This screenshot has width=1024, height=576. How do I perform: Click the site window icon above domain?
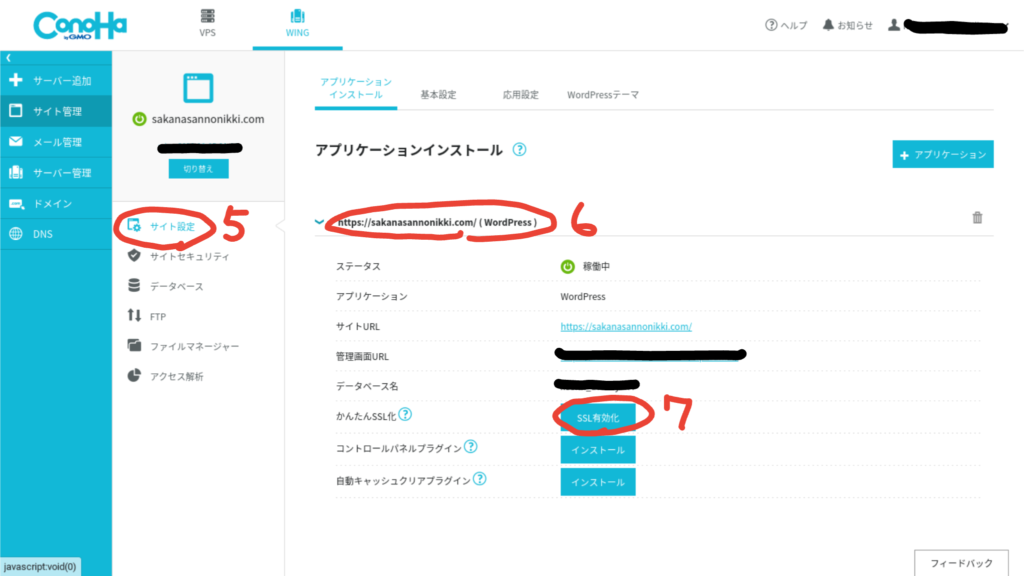click(198, 88)
